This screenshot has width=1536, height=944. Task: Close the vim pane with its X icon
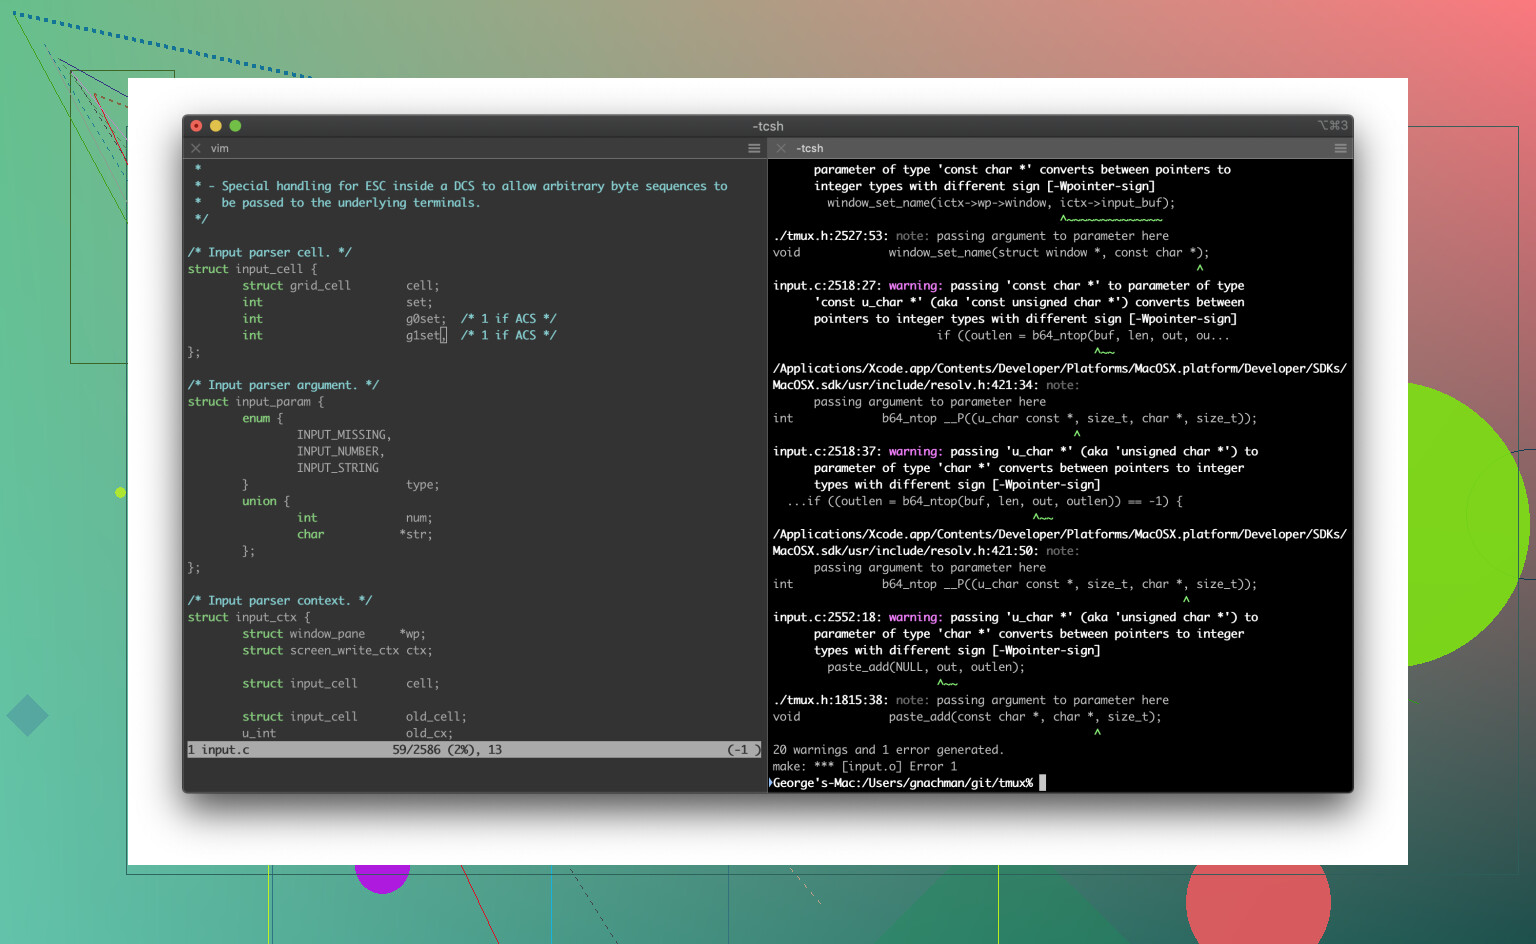196,148
